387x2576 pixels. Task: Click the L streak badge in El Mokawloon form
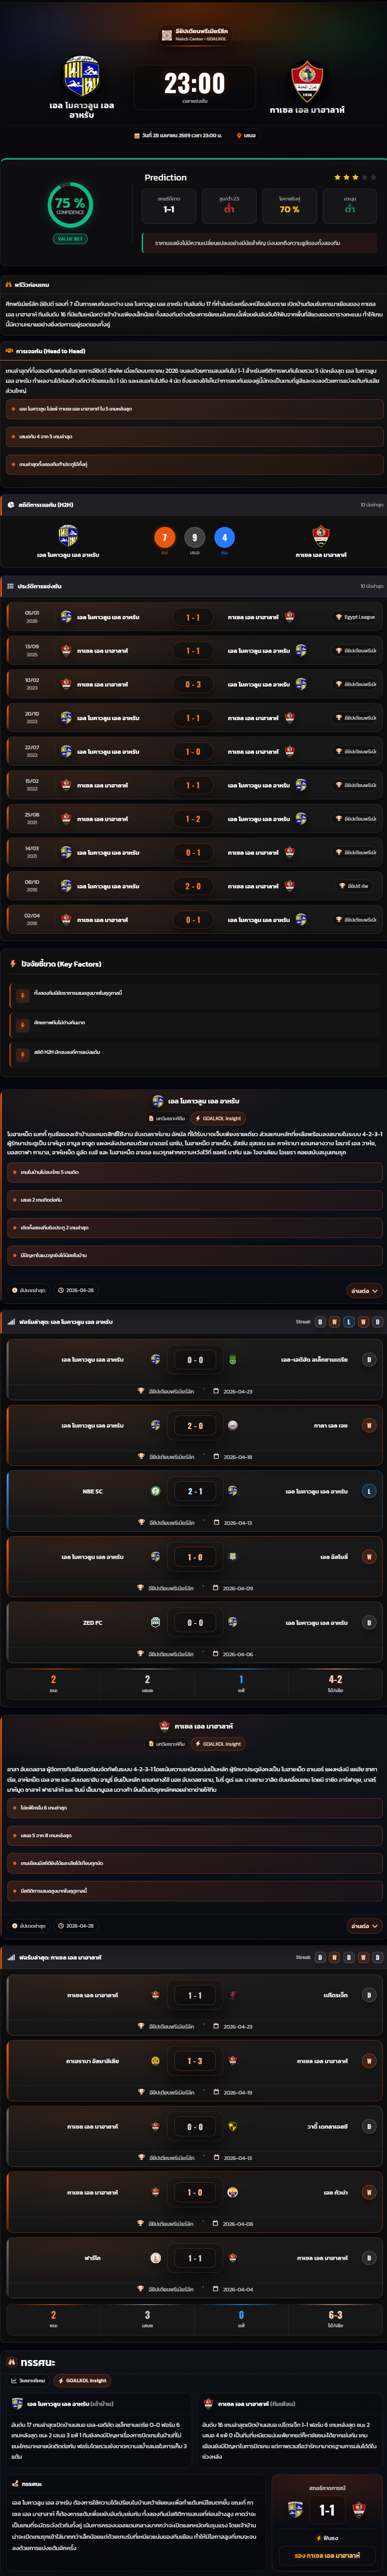[x=349, y=1321]
